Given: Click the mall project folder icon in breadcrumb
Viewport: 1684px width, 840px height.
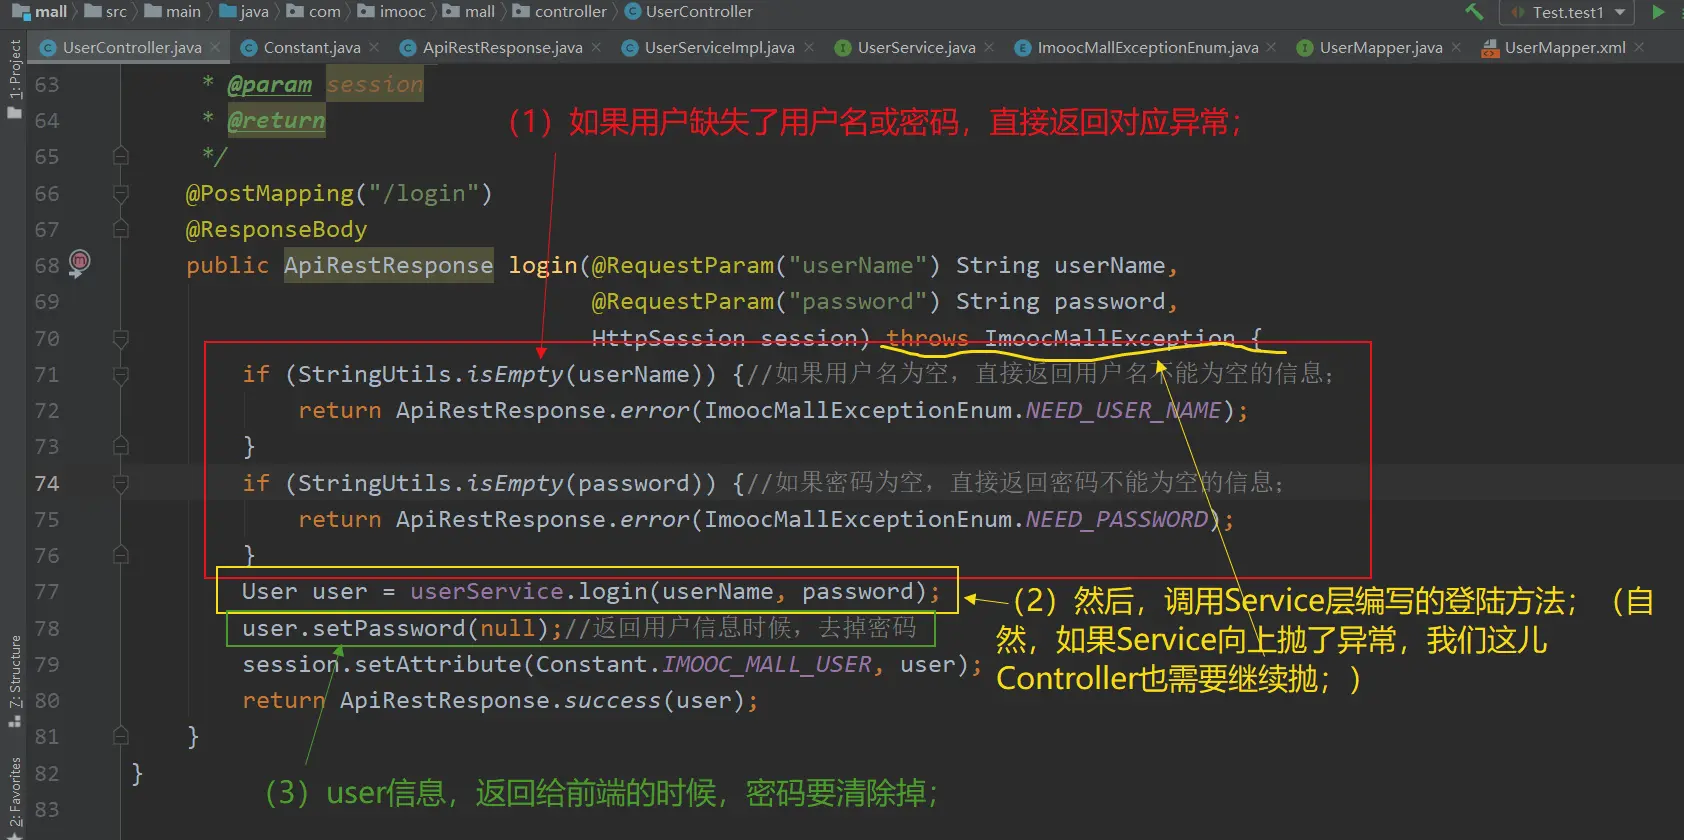Looking at the screenshot, I should (x=20, y=12).
